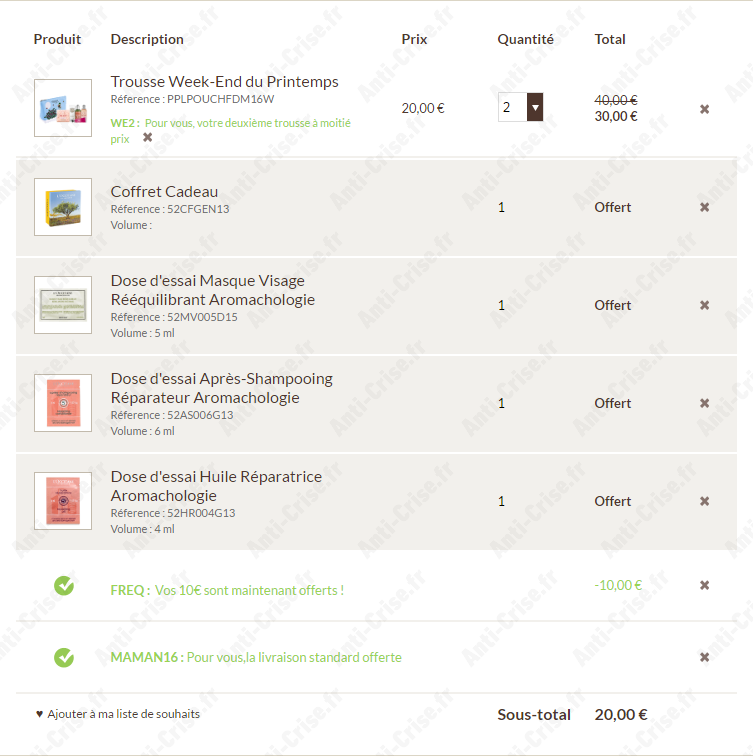The height and width of the screenshot is (756, 753).
Task: Remove the MAMAN16 free delivery code
Action: (x=704, y=657)
